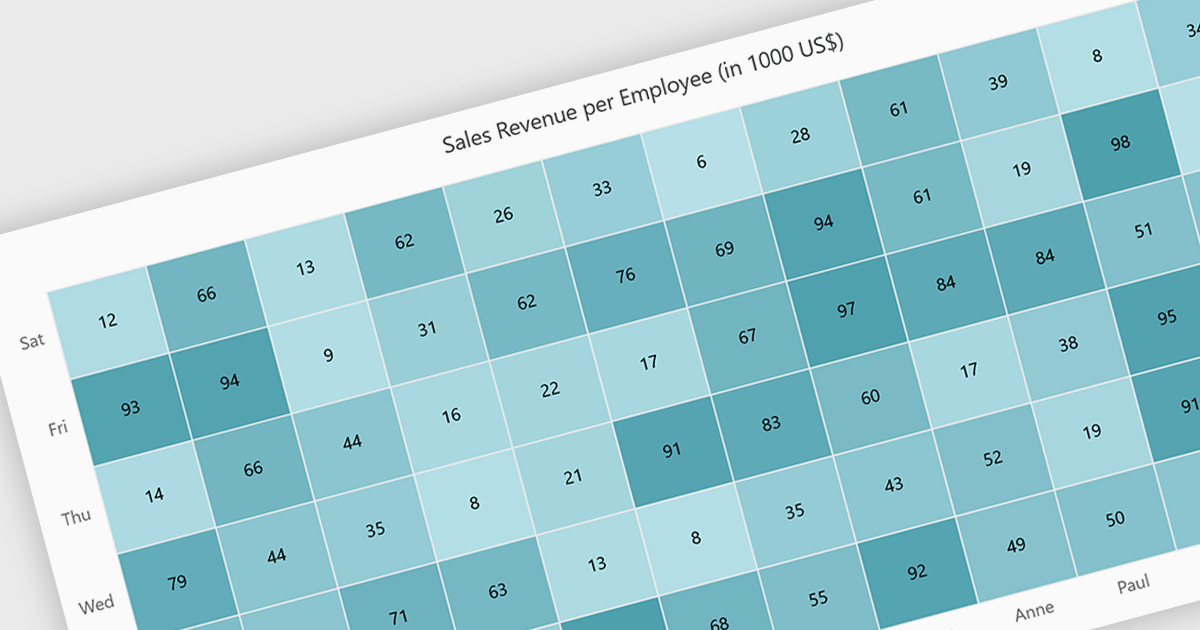Screen dimensions: 1200x630
Task: Click the chart title Sales Revenue per Employee
Action: pyautogui.click(x=645, y=96)
